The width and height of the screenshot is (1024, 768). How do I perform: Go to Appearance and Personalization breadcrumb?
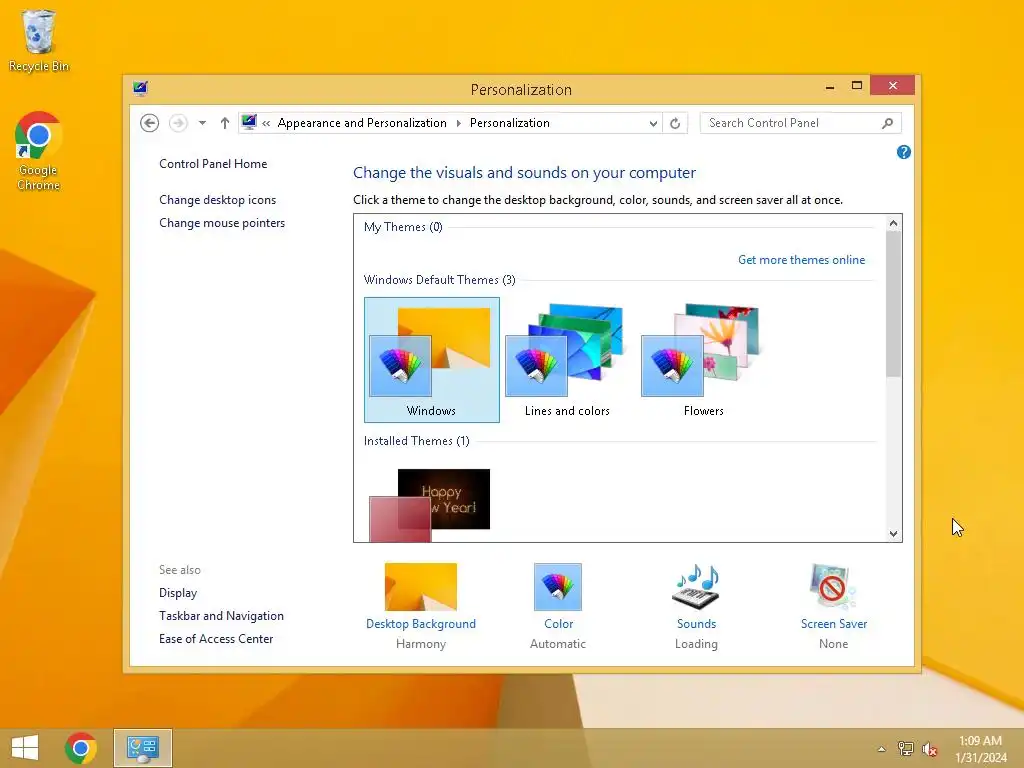click(362, 123)
